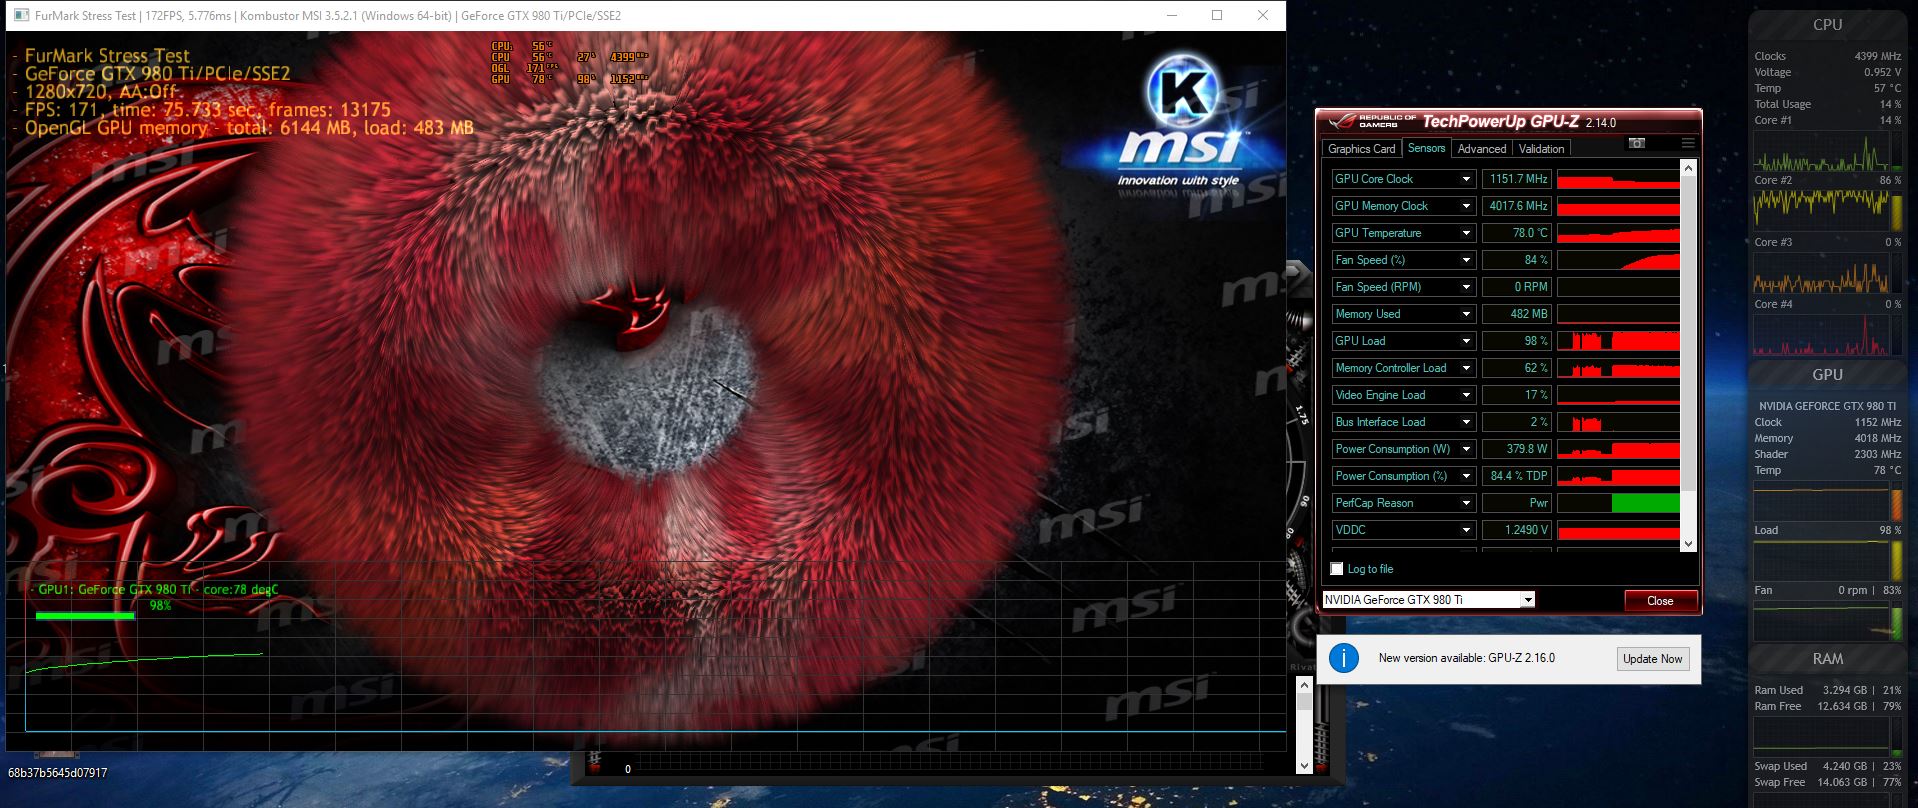Viewport: 1918px width, 808px height.
Task: Open the Fan Speed (RPM) sensor dropdown
Action: [x=1466, y=287]
